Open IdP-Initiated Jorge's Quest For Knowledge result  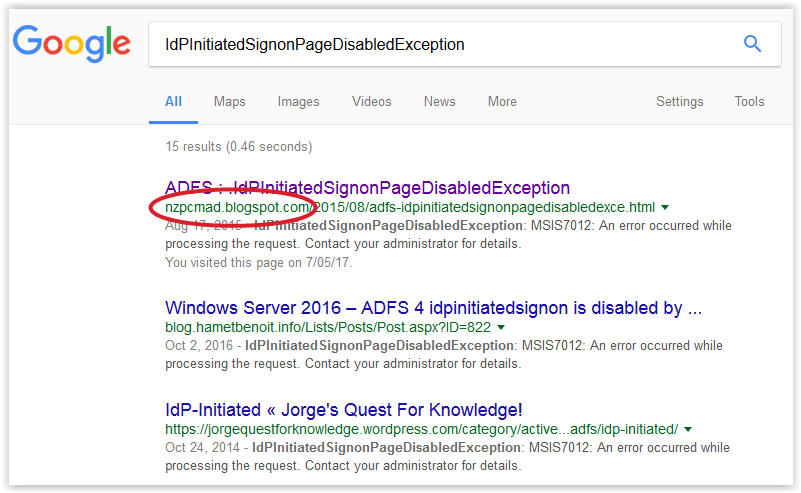point(343,410)
